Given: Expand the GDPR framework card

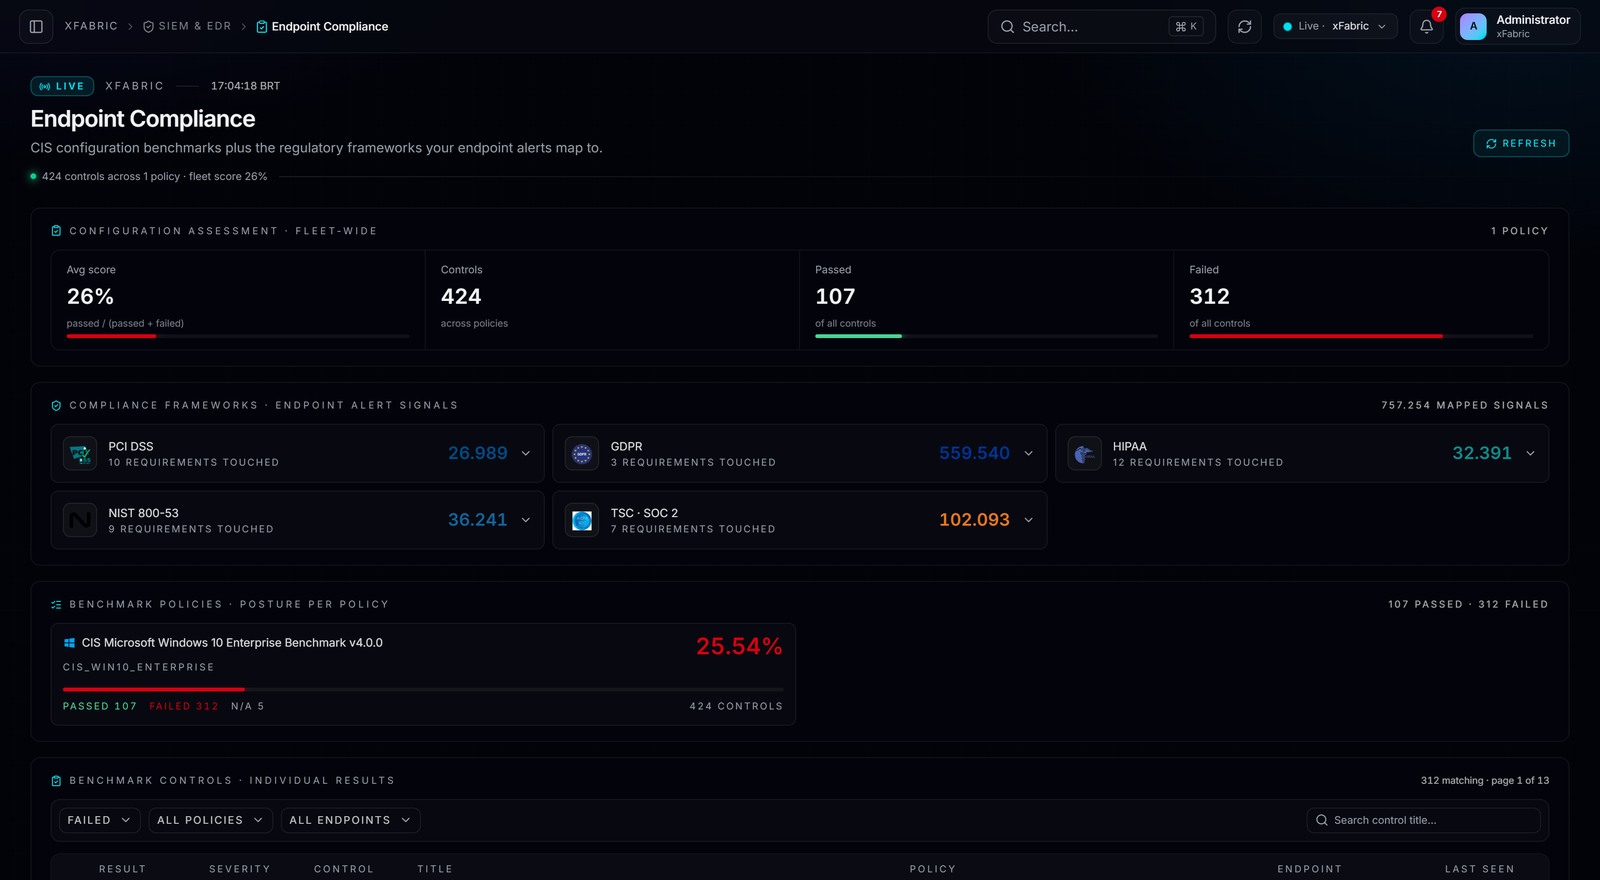Looking at the screenshot, I should point(1028,454).
